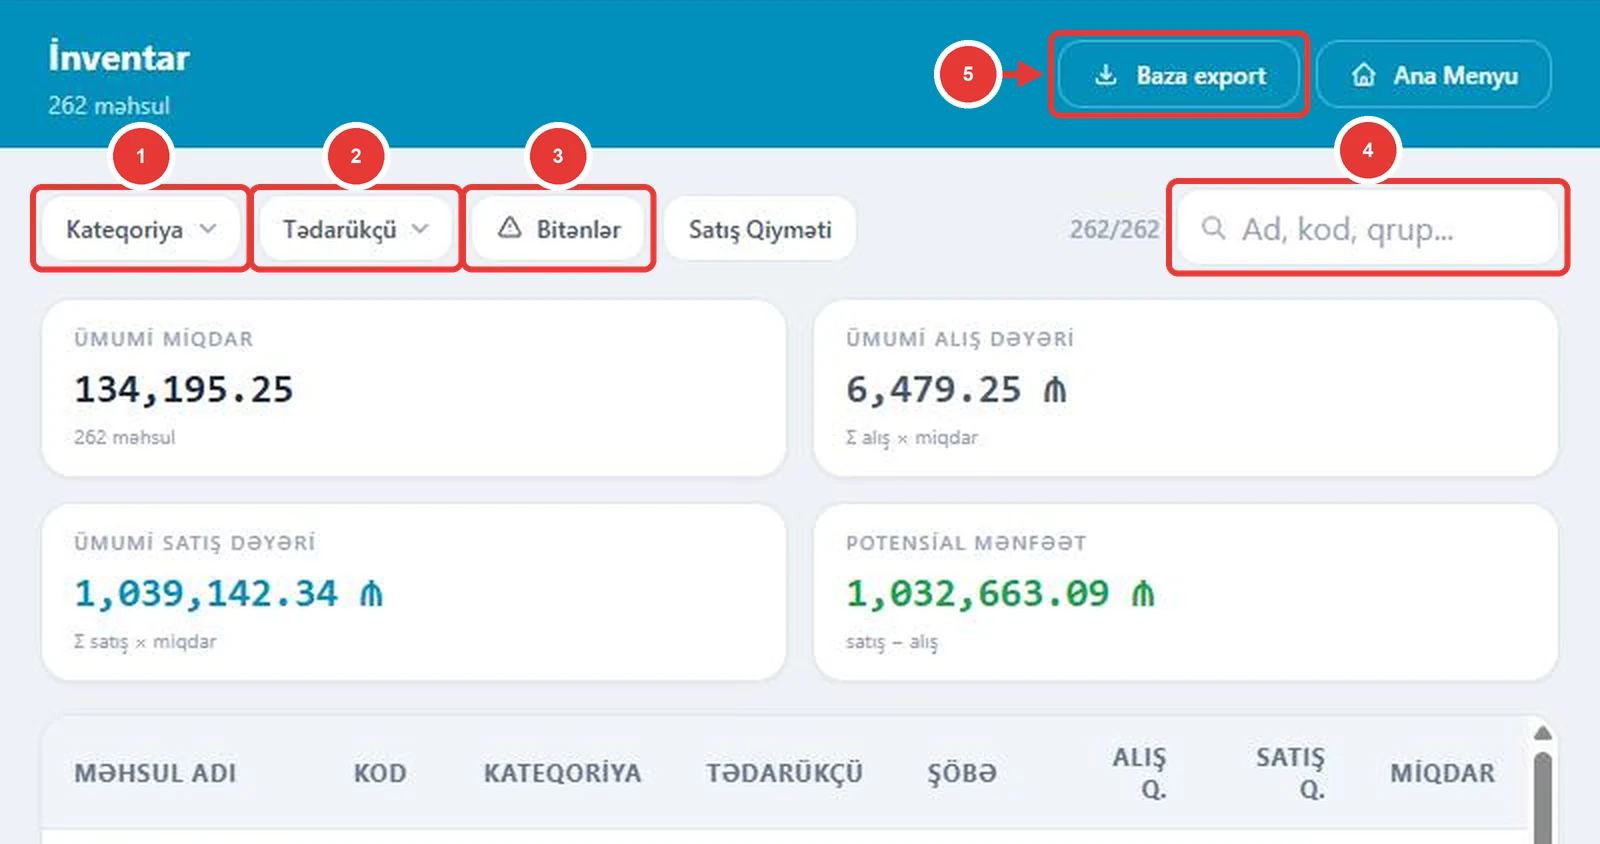1600x844 pixels.
Task: Focus the Ad, kod, qrup search field
Action: pos(1367,228)
